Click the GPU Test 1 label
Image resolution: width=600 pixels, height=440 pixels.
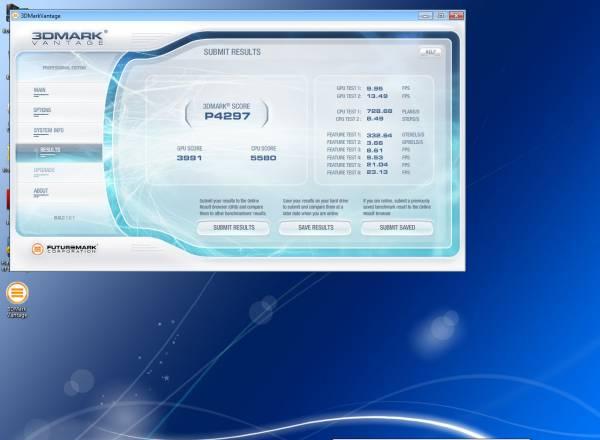click(349, 88)
